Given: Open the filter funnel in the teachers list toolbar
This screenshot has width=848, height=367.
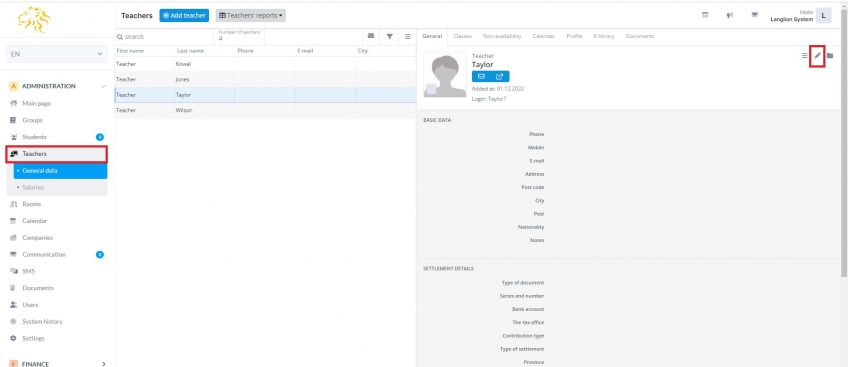Looking at the screenshot, I should (x=389, y=36).
